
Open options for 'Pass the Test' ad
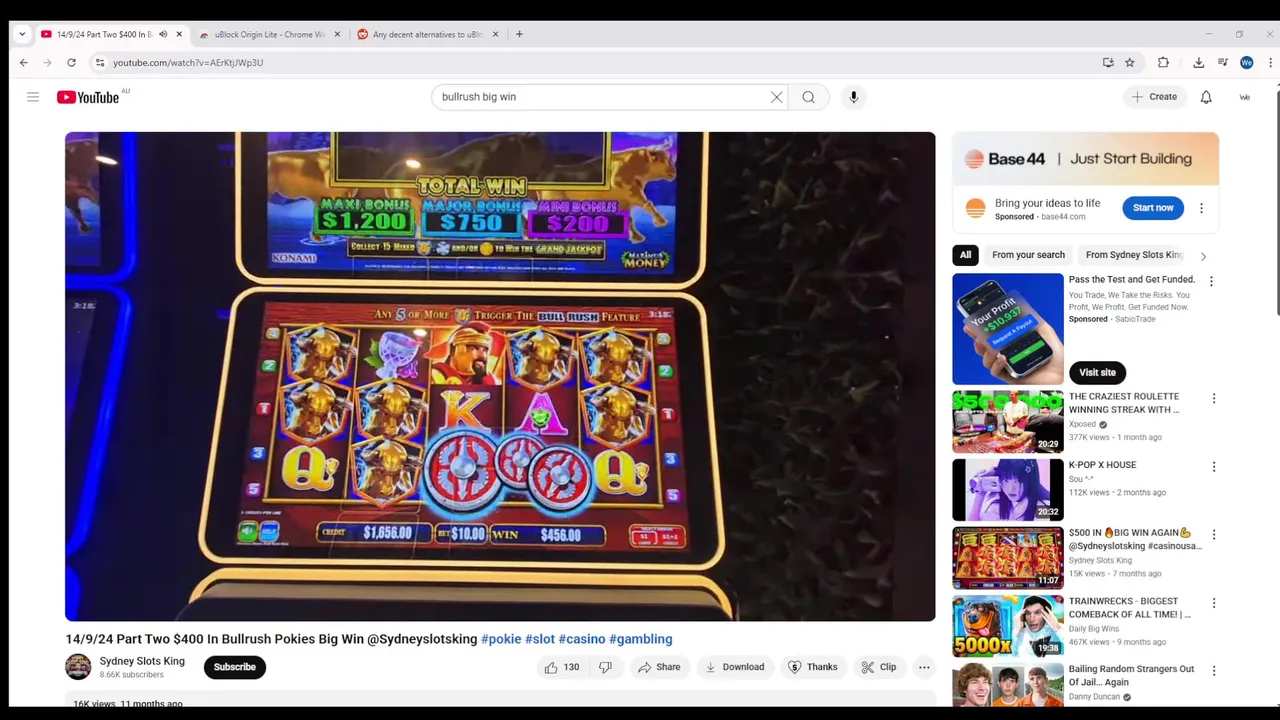[1211, 282]
